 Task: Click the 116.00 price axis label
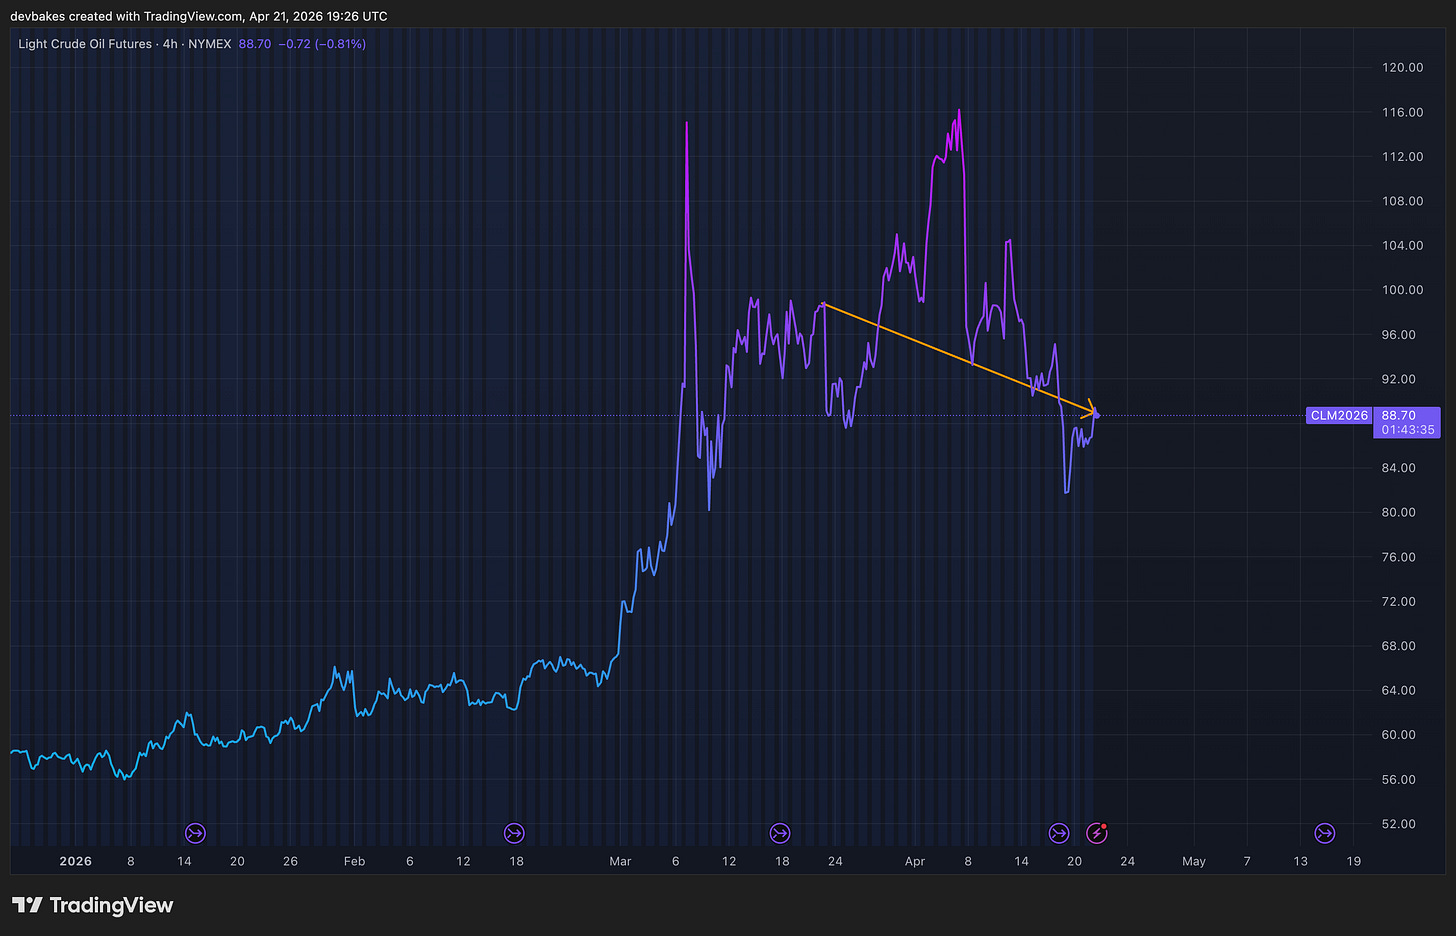pos(1402,112)
